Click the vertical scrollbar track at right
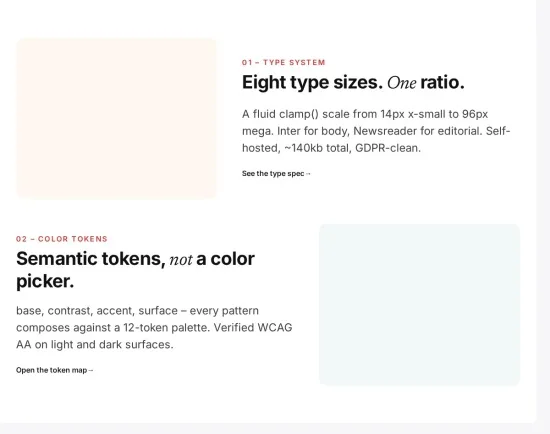The height and width of the screenshot is (434, 550). coord(543,211)
